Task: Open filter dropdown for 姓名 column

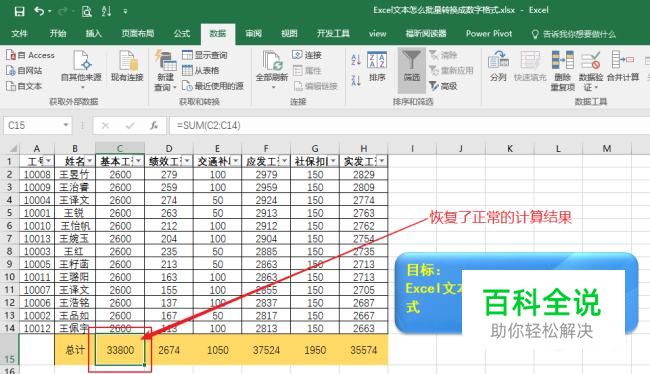Action: (89, 161)
